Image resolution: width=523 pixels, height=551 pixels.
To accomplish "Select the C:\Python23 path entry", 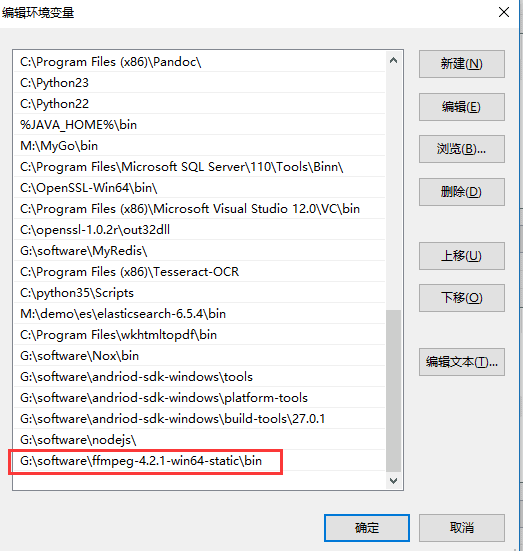I will [200, 83].
